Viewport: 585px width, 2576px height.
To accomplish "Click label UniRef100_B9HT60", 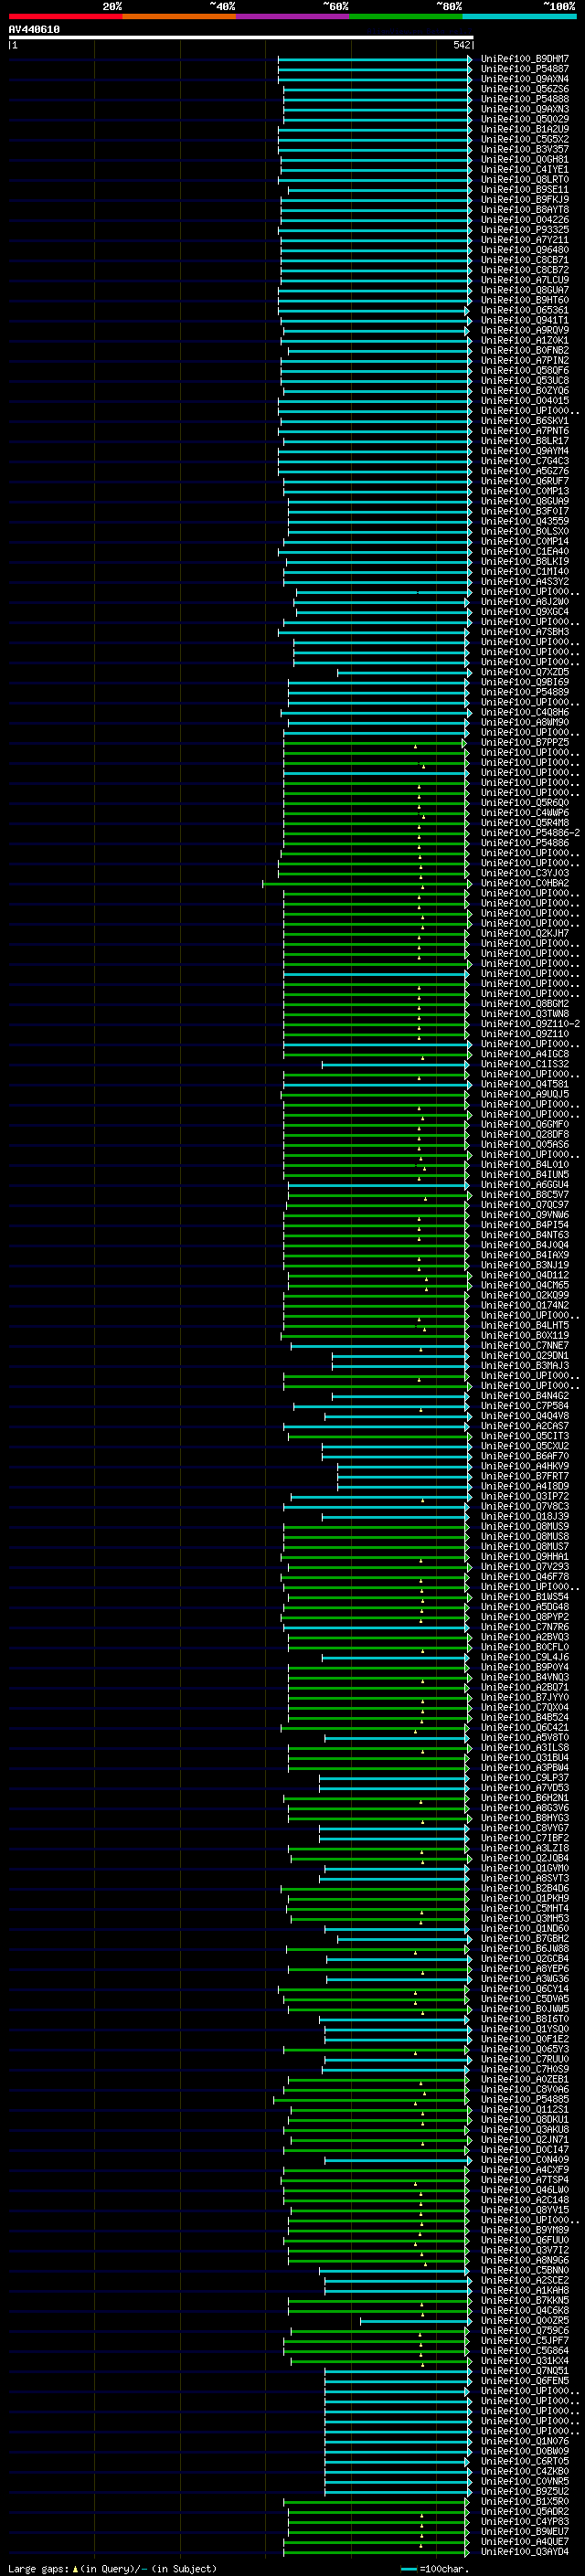I will (525, 300).
